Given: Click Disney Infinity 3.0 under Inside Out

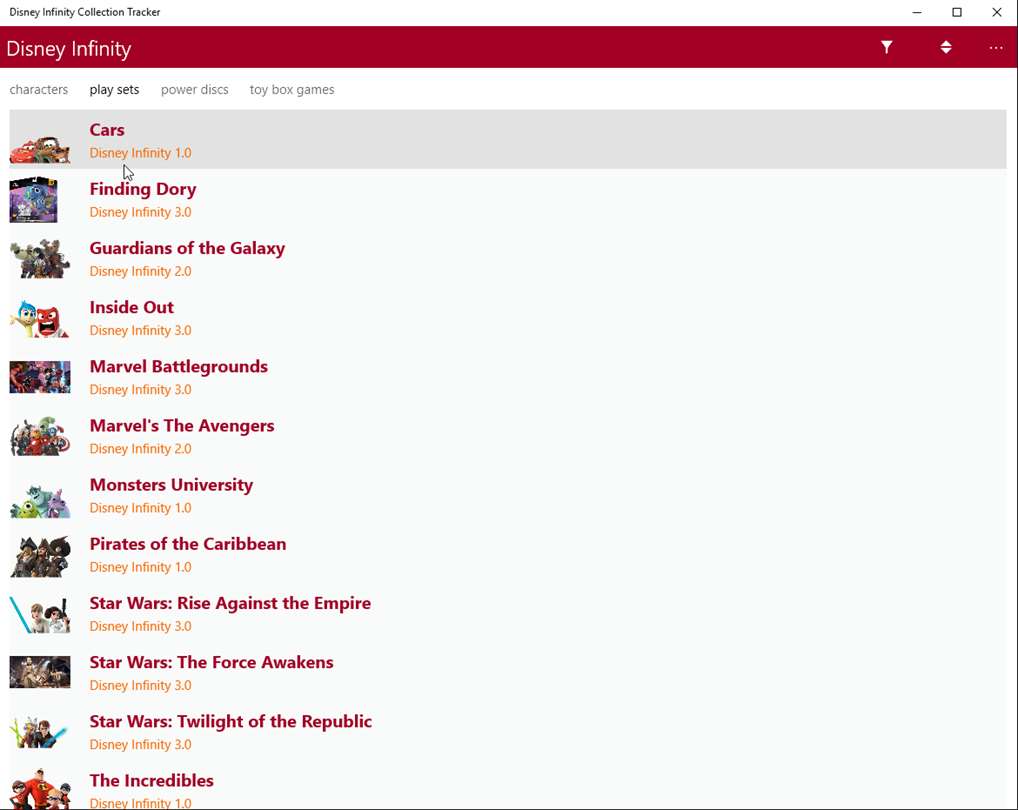Looking at the screenshot, I should [x=140, y=330].
